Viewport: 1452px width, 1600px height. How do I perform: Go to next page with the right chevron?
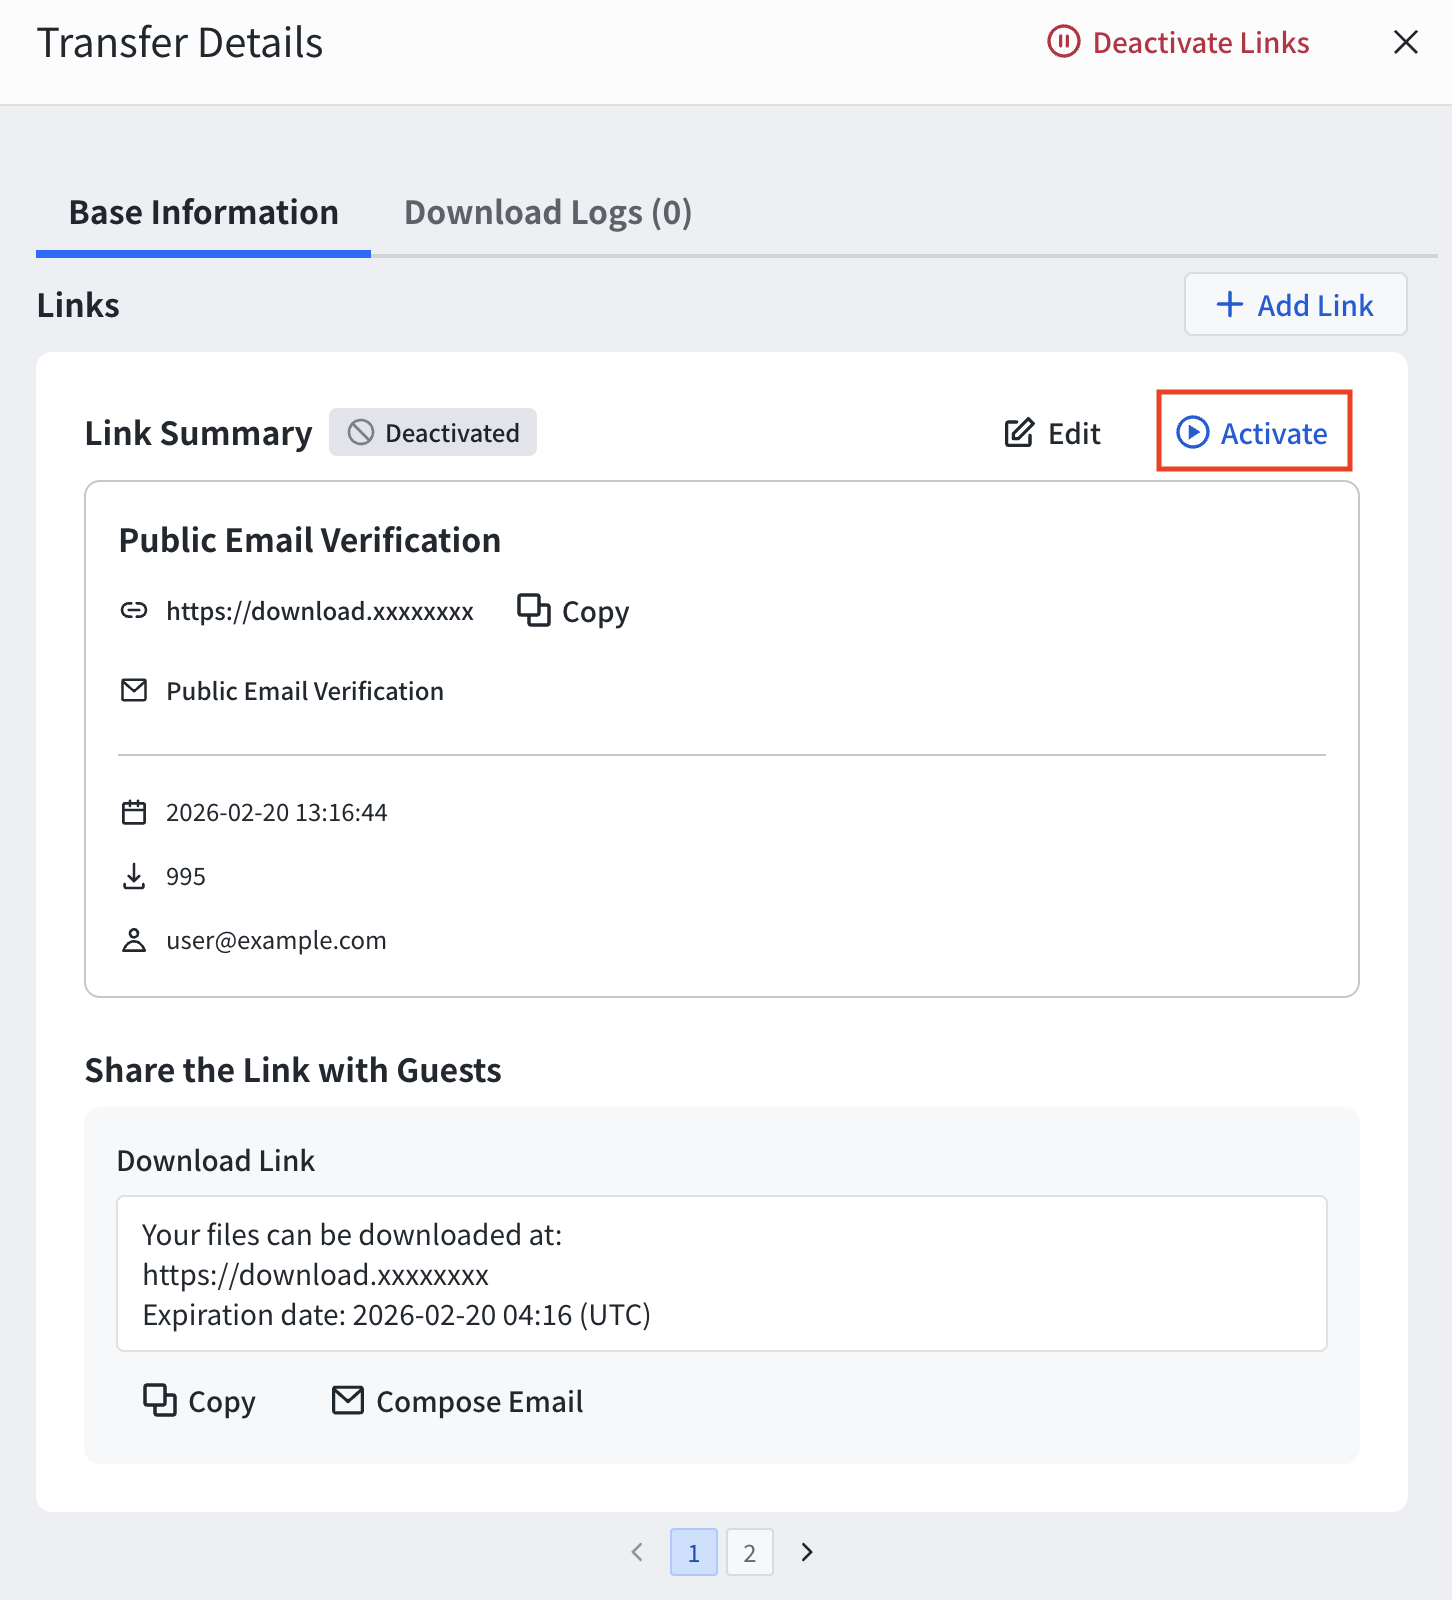point(806,1552)
